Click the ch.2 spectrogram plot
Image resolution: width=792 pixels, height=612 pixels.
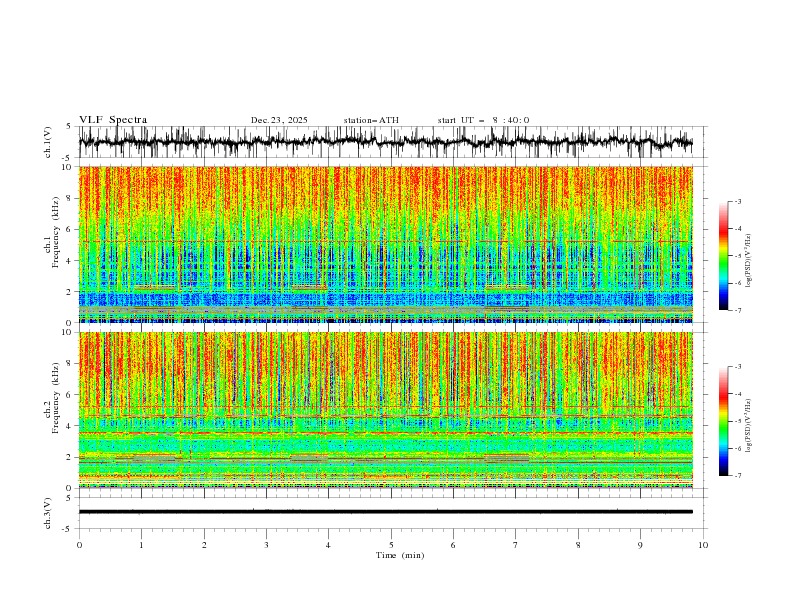coord(386,410)
